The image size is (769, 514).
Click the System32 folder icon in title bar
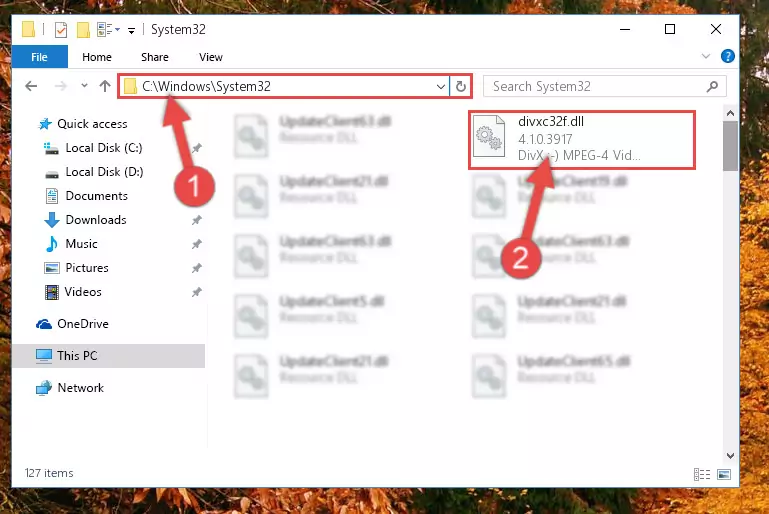pyautogui.click(x=28, y=30)
